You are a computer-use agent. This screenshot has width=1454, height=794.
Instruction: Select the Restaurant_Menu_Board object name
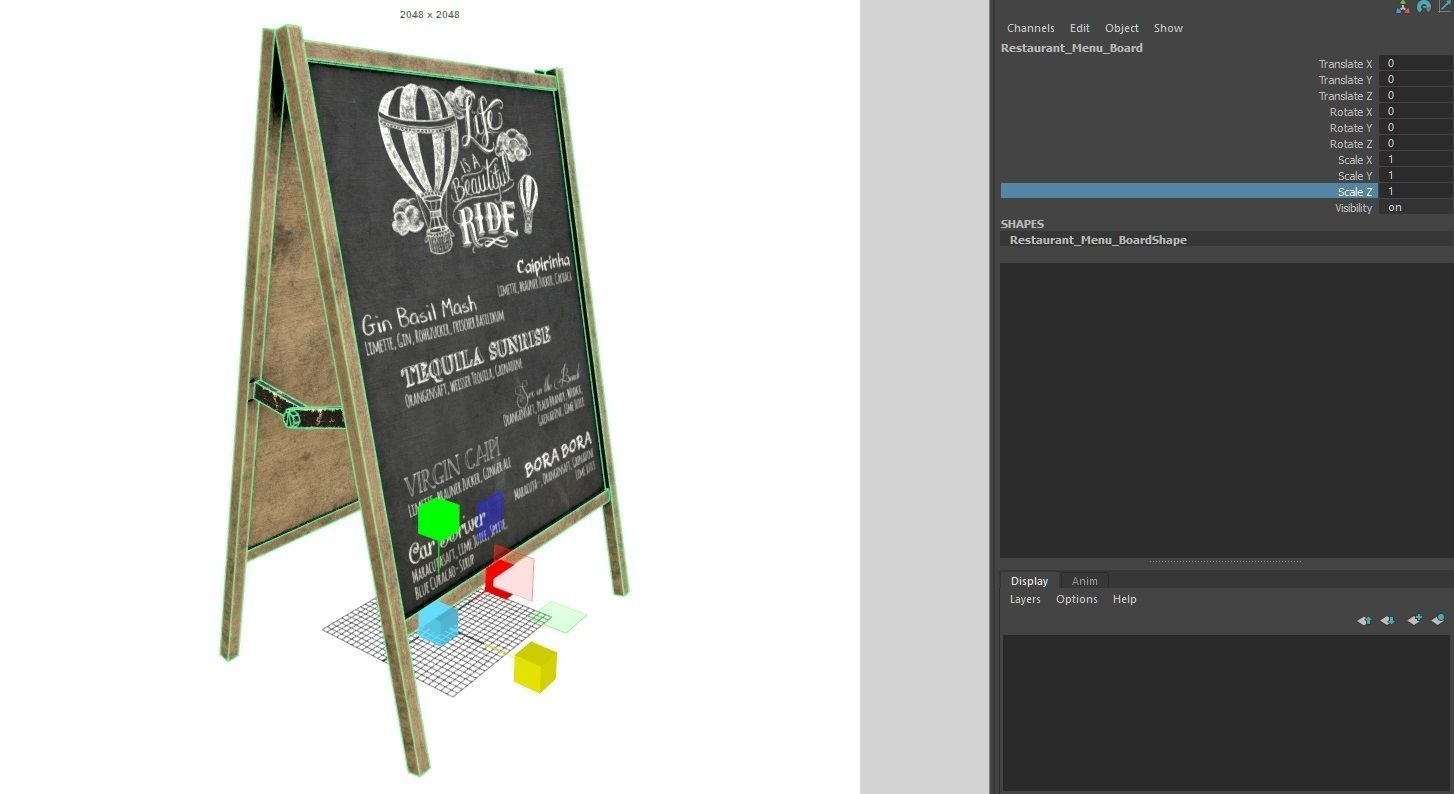[1071, 48]
